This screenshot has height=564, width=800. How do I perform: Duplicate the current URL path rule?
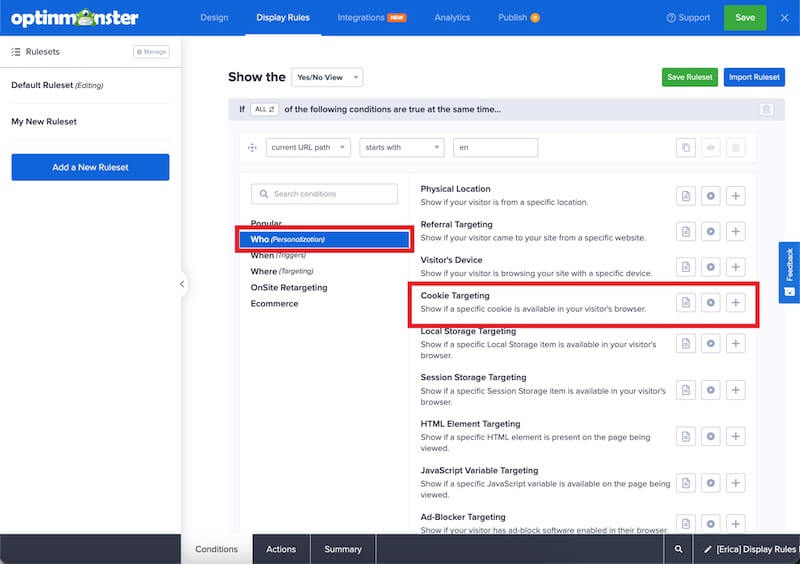tap(686, 148)
